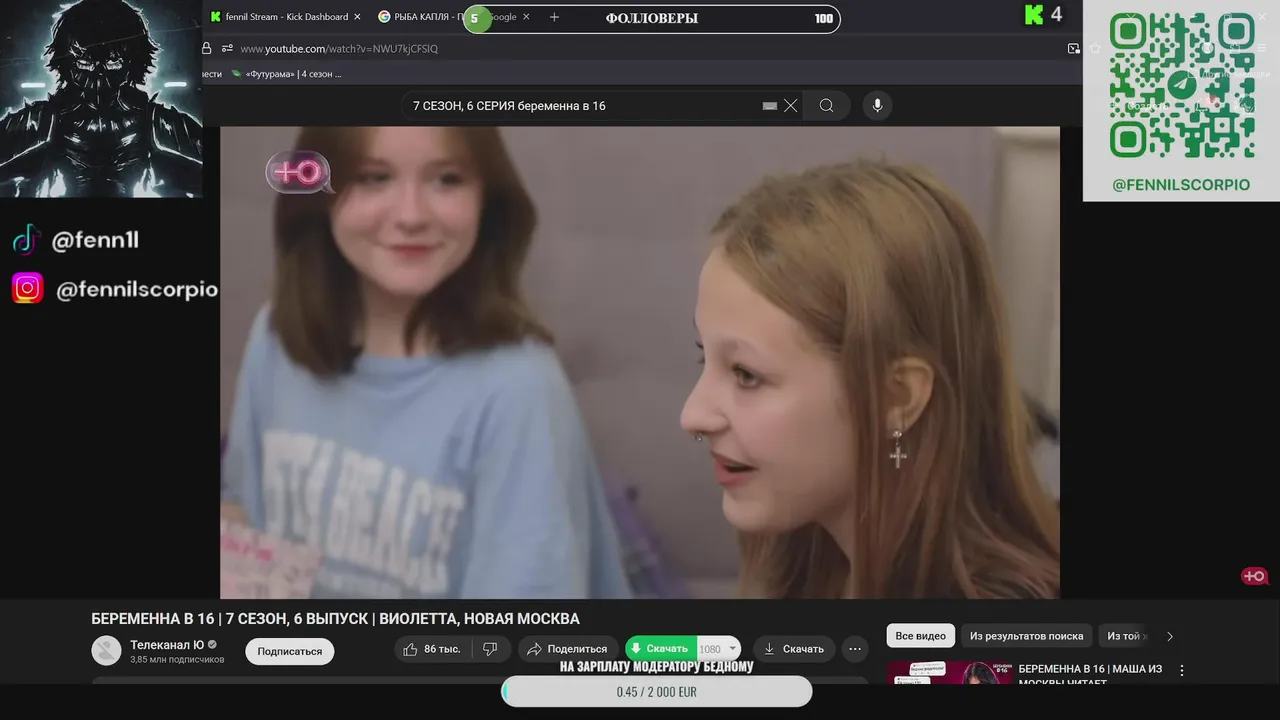
Task: Click the lock icon next to URL
Action: point(207,48)
